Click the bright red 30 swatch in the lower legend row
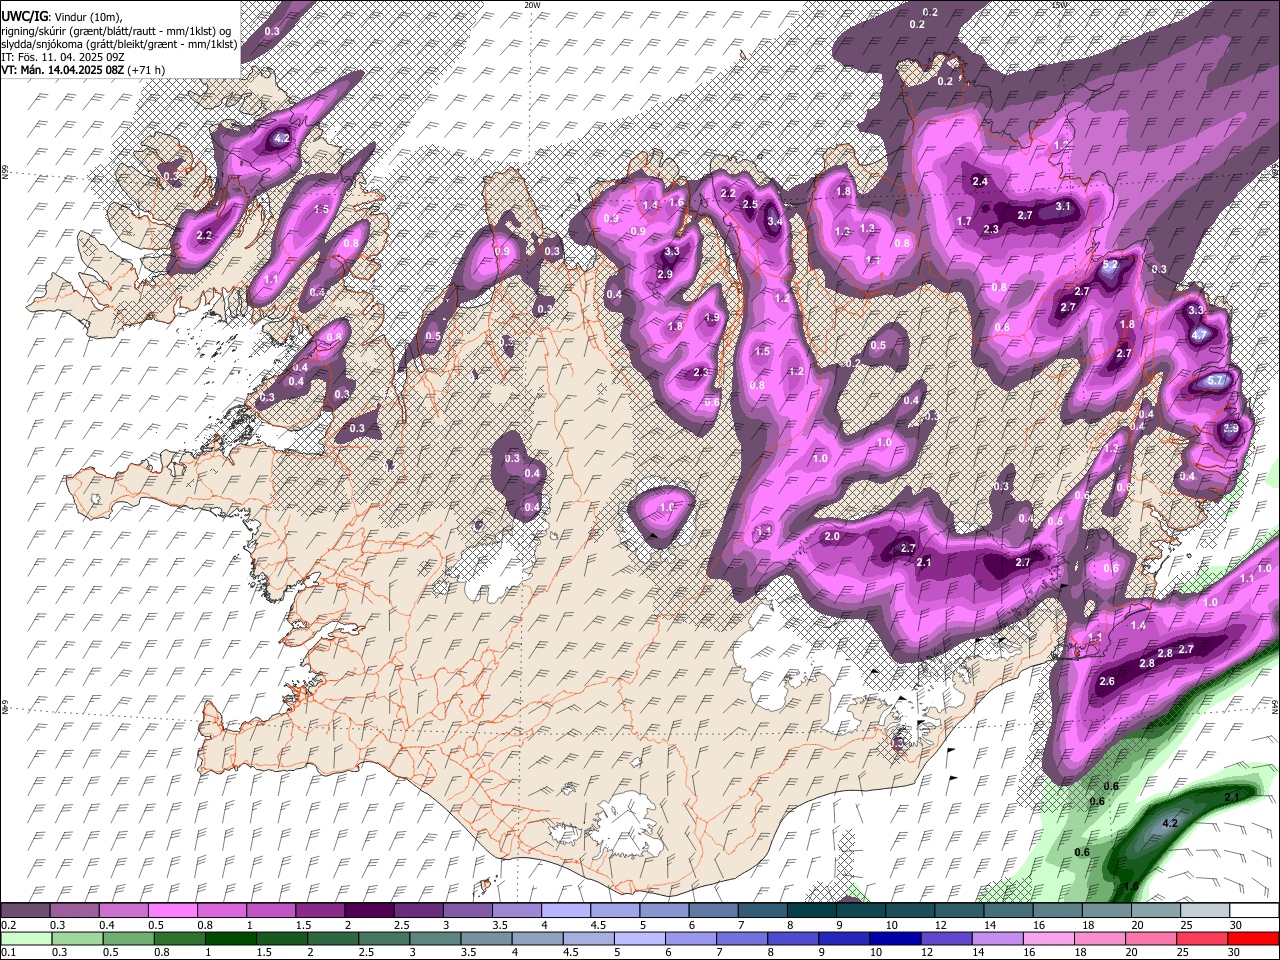 coord(1253,938)
